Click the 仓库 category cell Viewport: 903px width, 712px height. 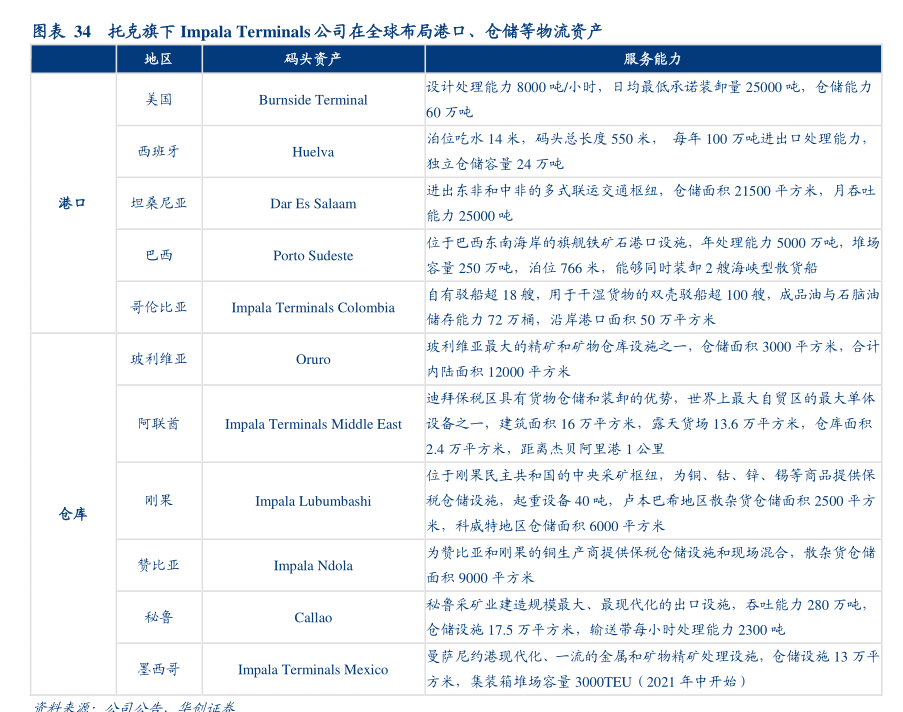[x=73, y=514]
